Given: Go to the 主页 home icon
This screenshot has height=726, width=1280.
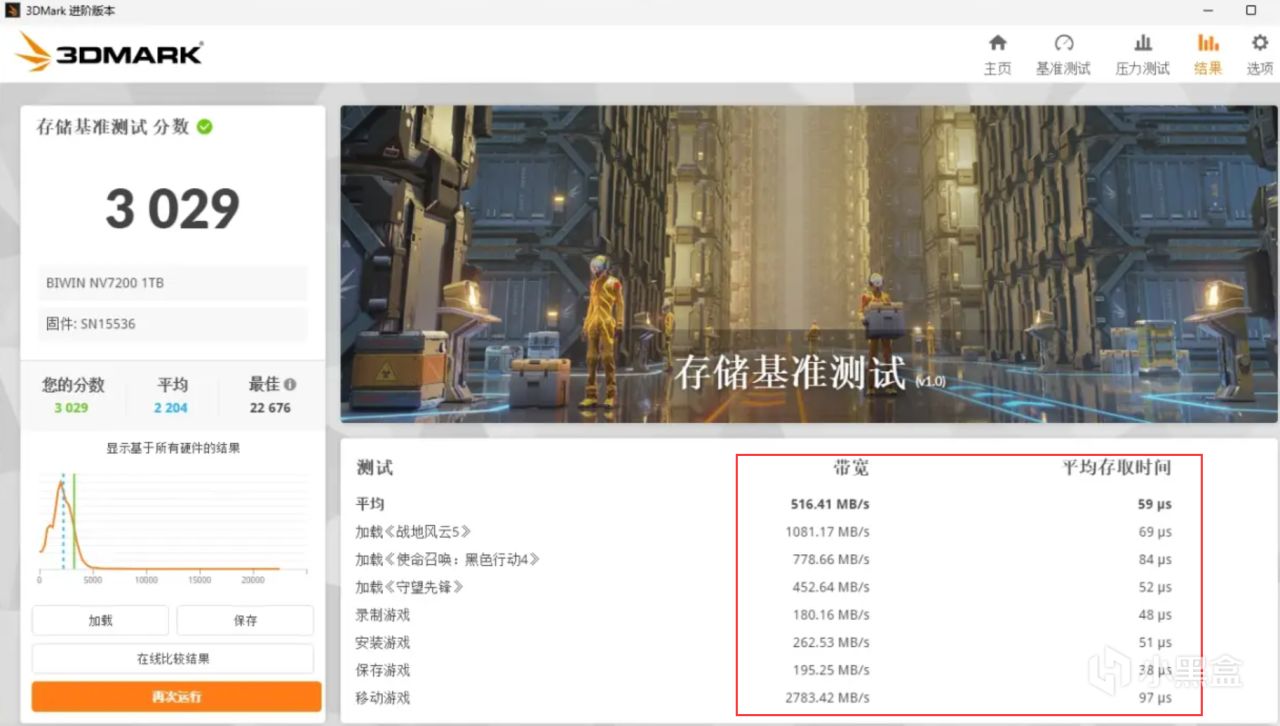Looking at the screenshot, I should point(997,43).
